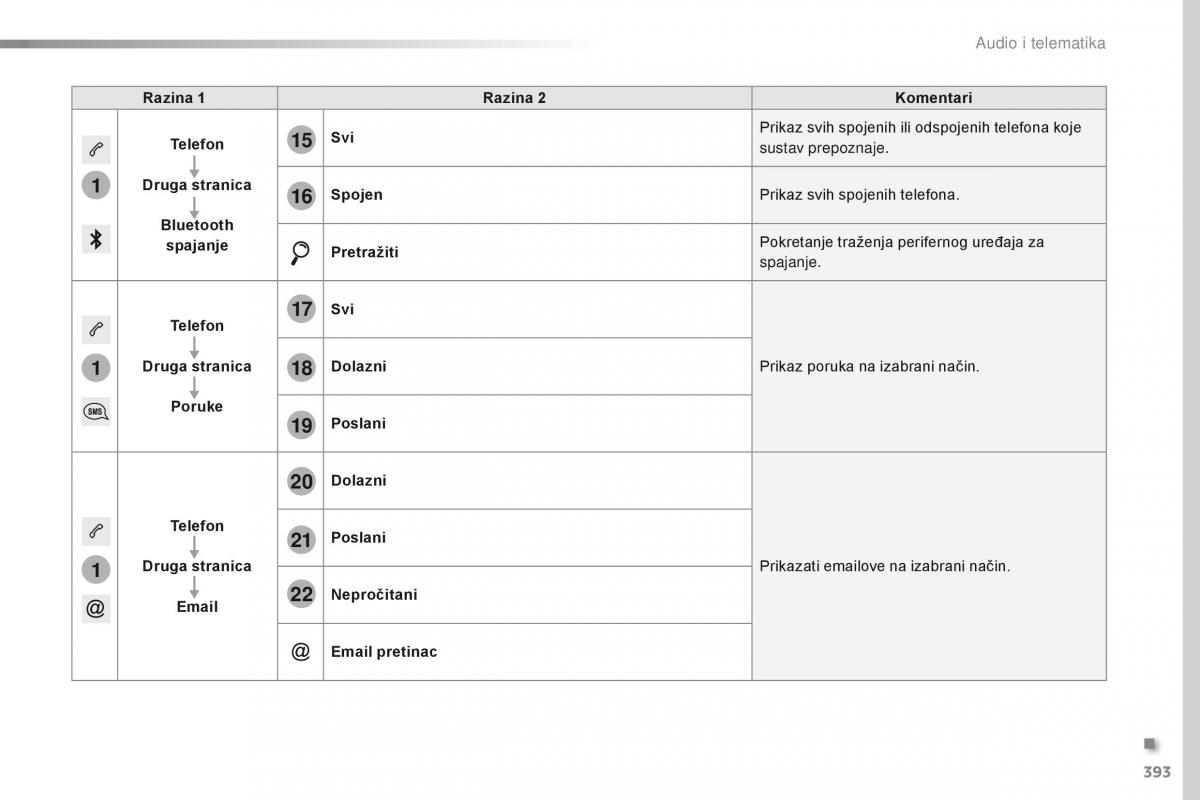This screenshot has height=800, width=1200.
Task: Click the Razina 1 column header
Action: tap(174, 98)
